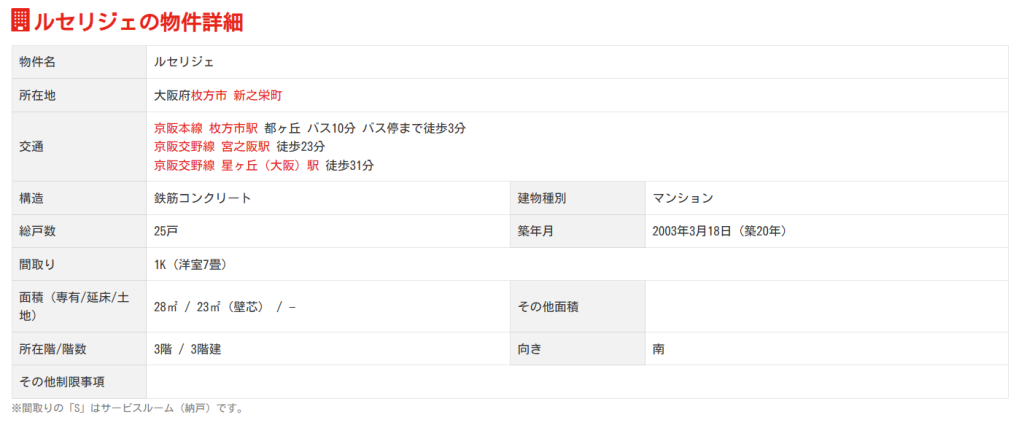Open the 枚方市 city link
The image size is (1024, 436).
click(209, 95)
